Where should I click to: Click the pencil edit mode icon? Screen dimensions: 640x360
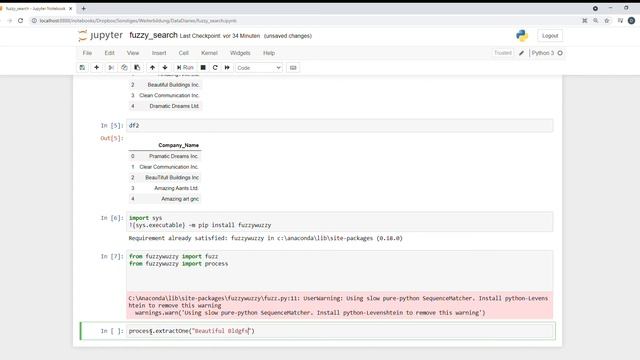point(521,53)
